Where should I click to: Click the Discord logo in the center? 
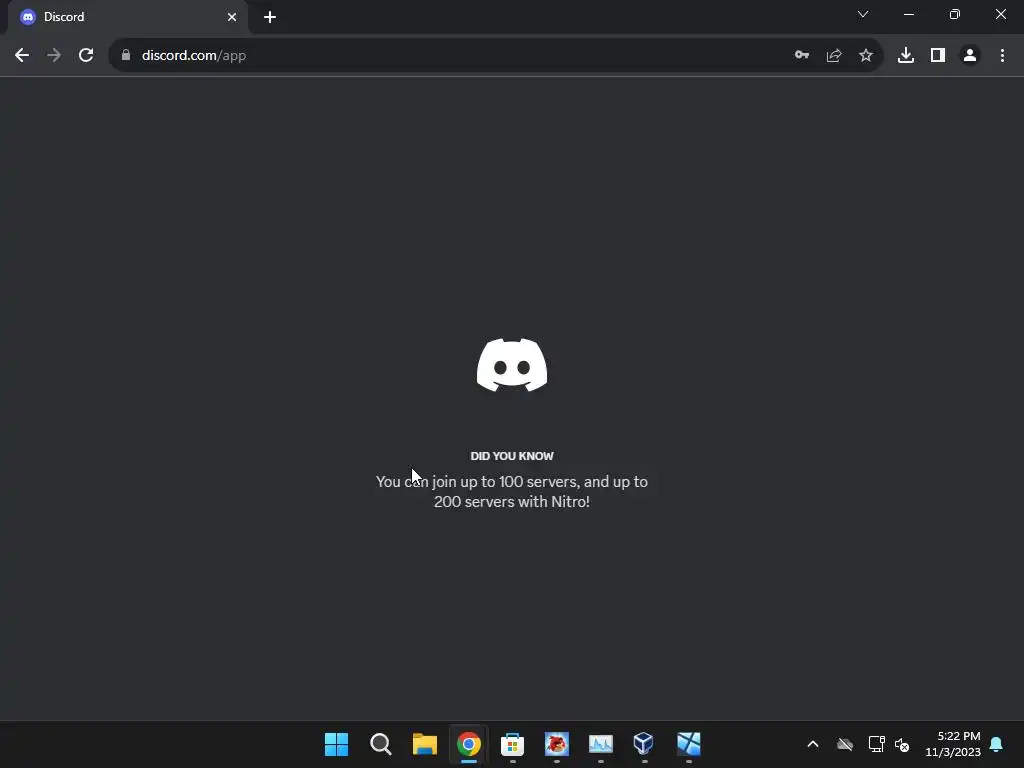click(512, 365)
